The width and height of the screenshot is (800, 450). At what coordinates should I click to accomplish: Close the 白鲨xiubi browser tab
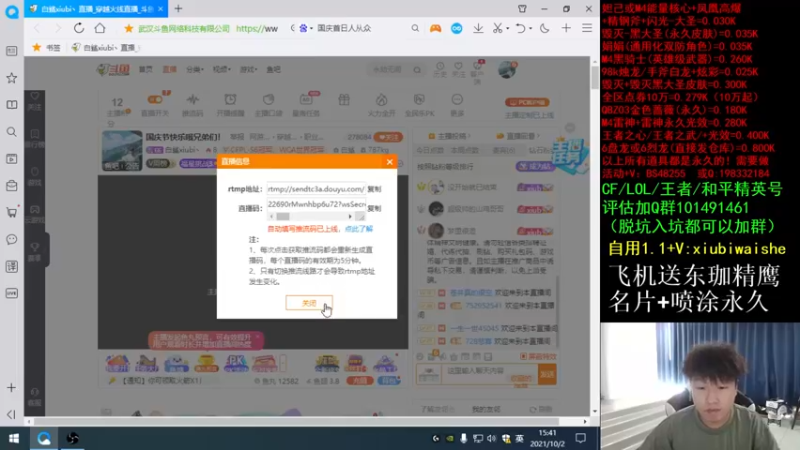pyautogui.click(x=160, y=9)
